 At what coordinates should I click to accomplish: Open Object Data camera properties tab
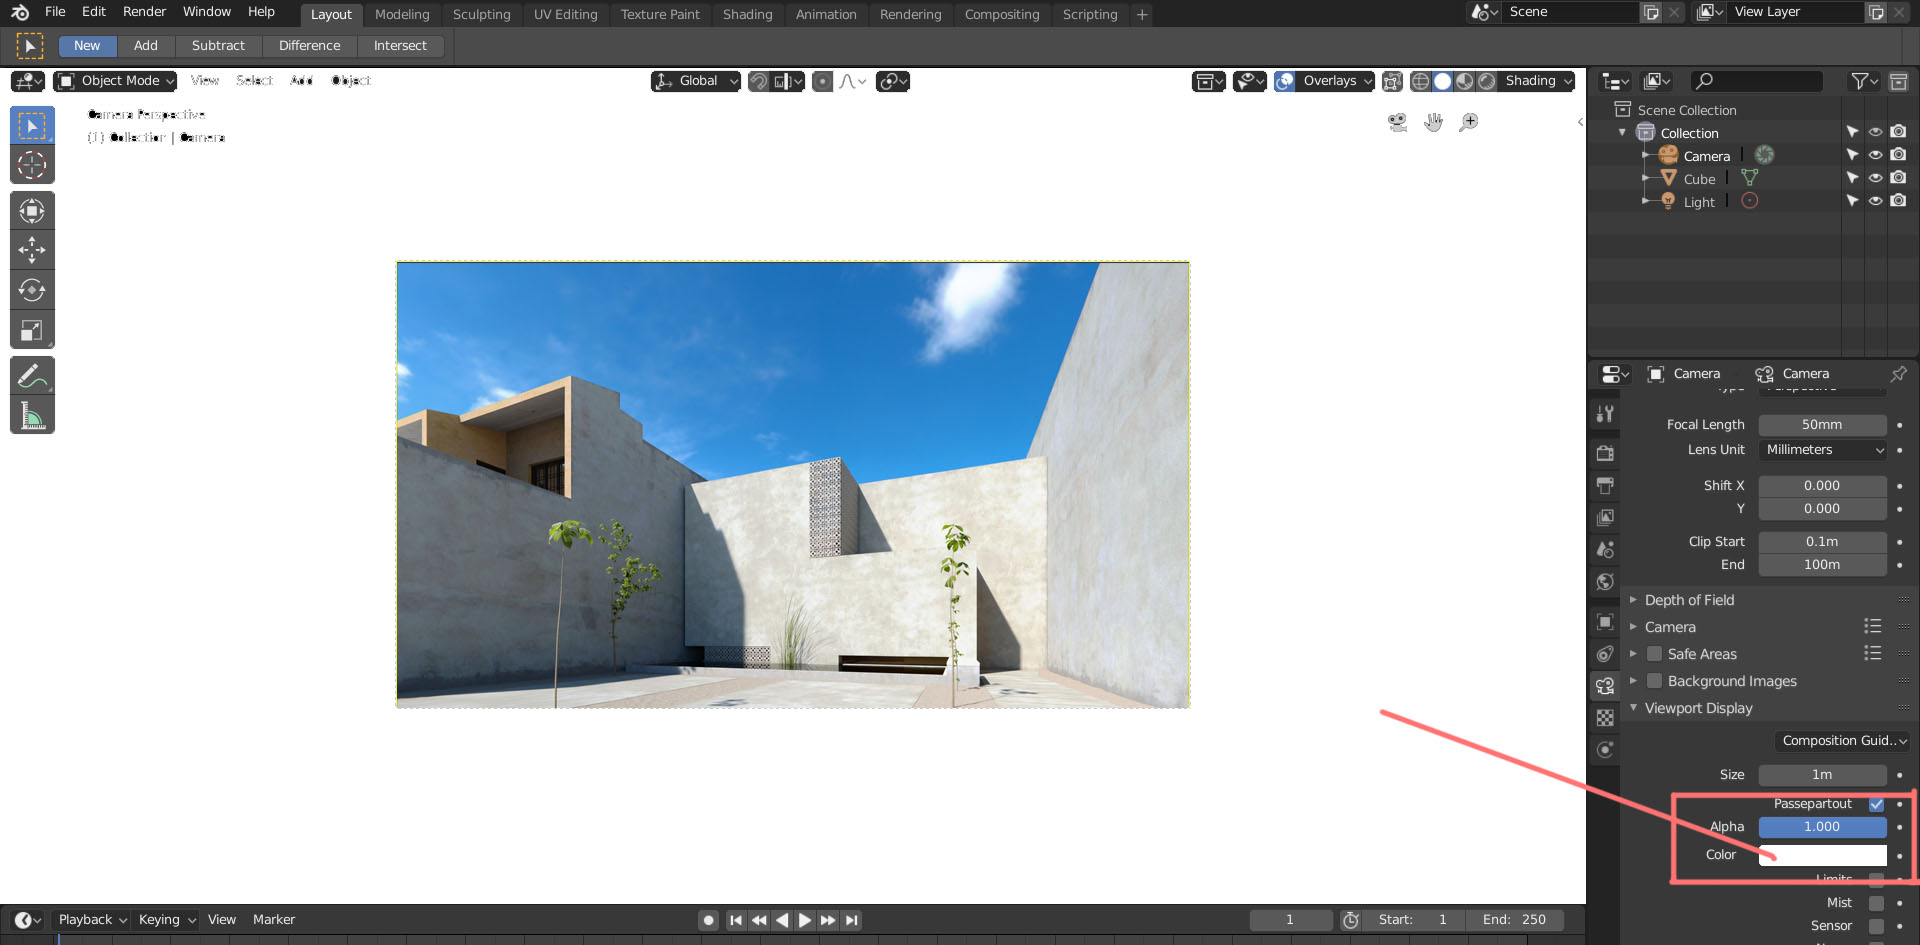click(x=1605, y=686)
